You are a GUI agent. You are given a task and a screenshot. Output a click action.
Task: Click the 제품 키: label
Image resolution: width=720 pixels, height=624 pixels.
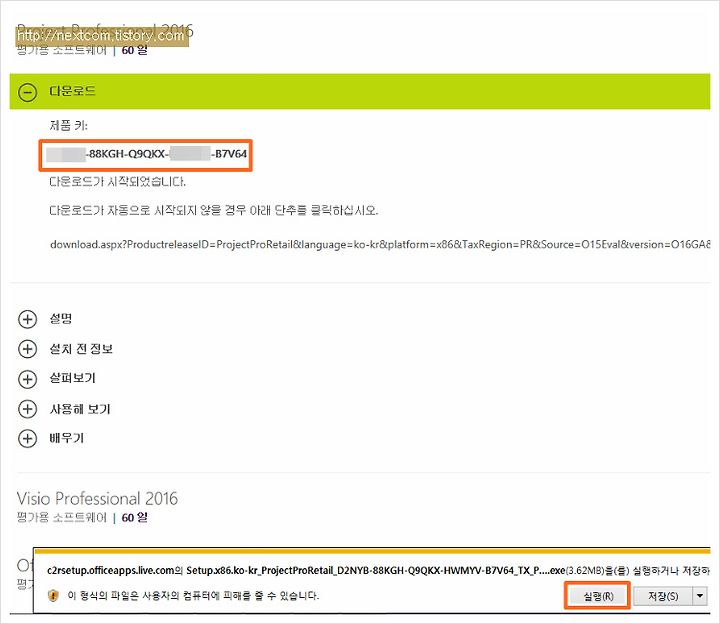click(x=68, y=125)
